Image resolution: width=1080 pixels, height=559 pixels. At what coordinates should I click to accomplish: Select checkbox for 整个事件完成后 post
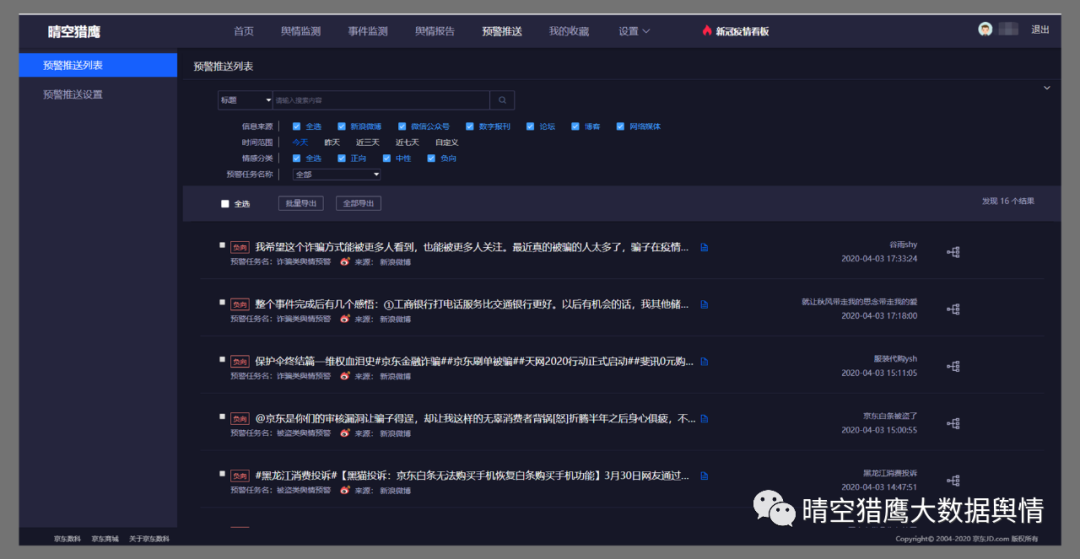(222, 302)
